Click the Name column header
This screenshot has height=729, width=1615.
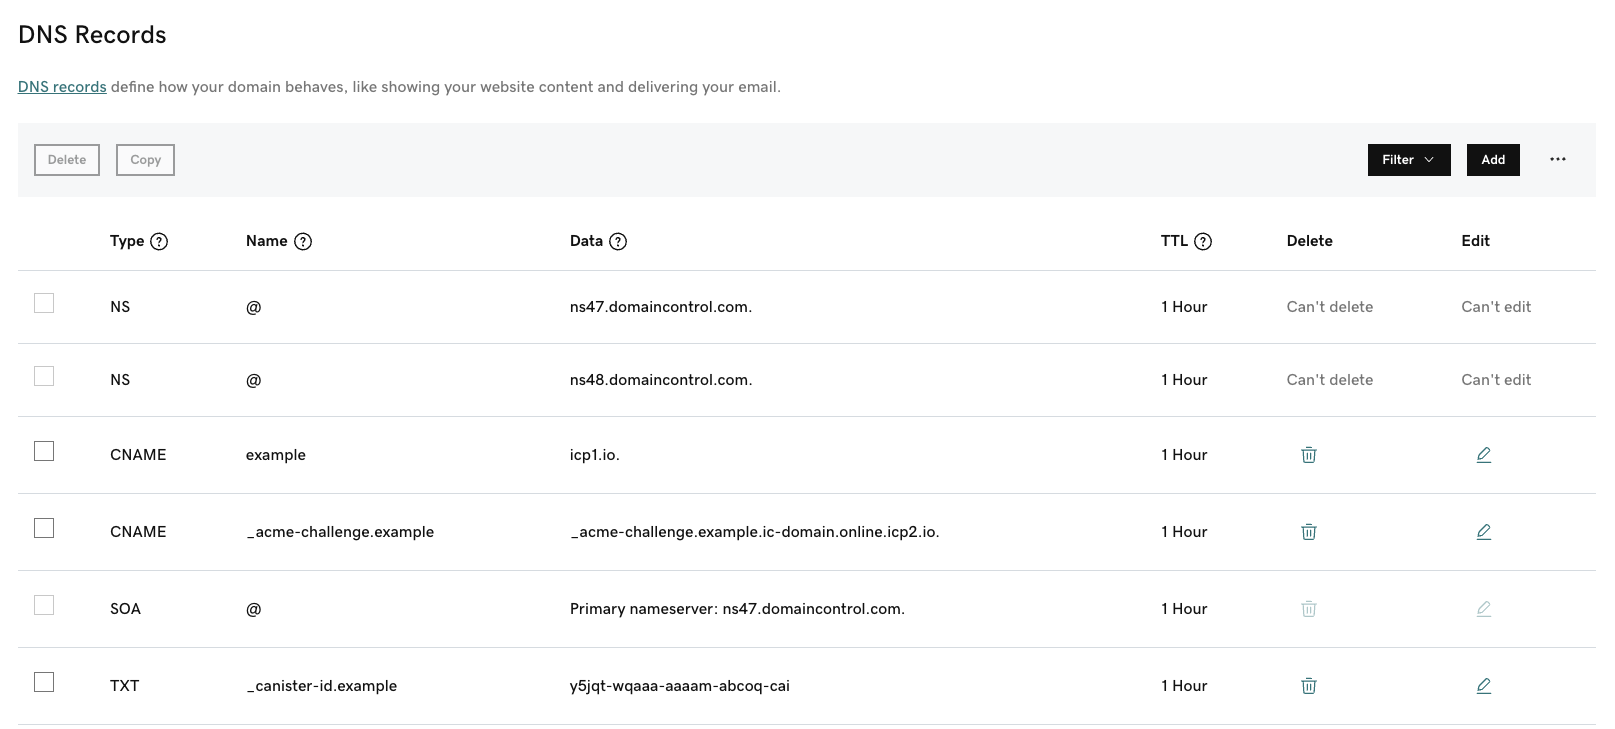pos(267,241)
